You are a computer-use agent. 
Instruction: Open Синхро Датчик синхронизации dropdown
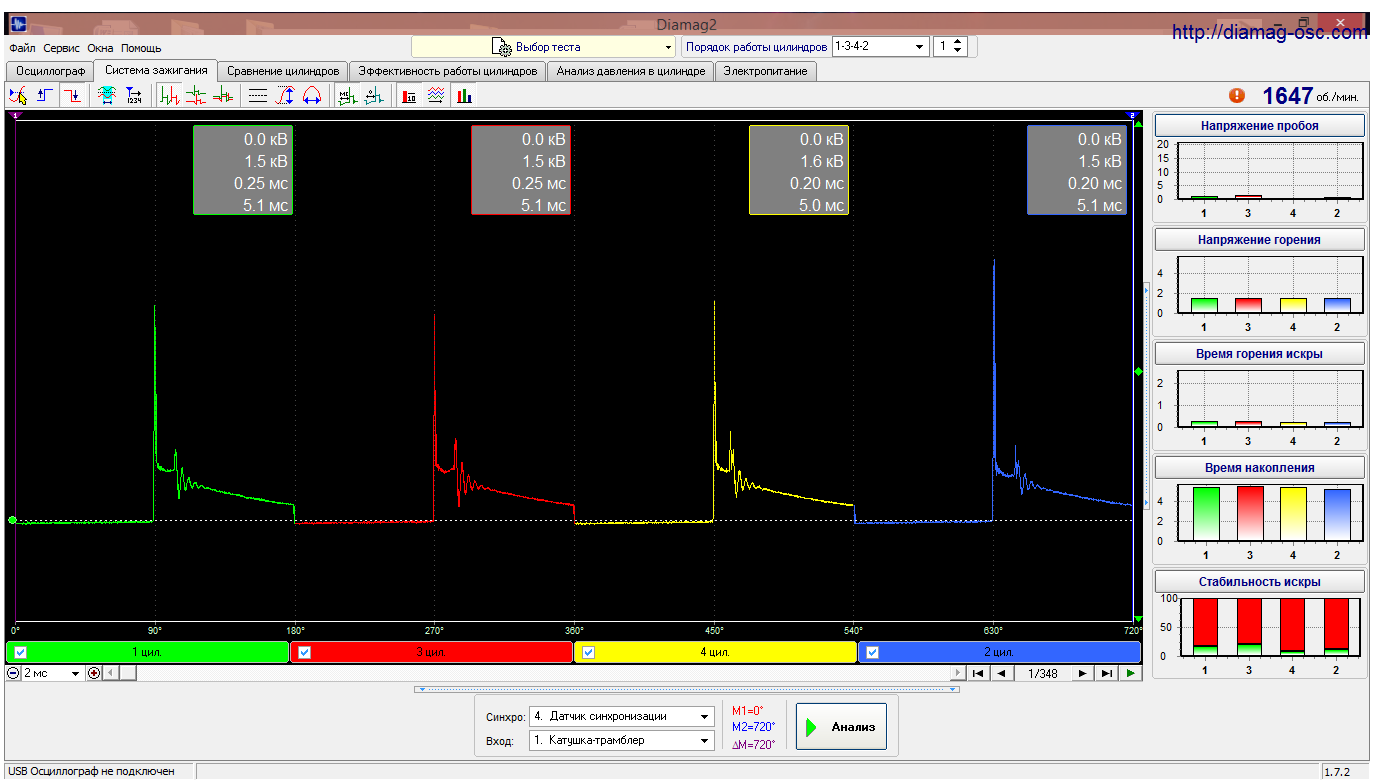point(621,716)
